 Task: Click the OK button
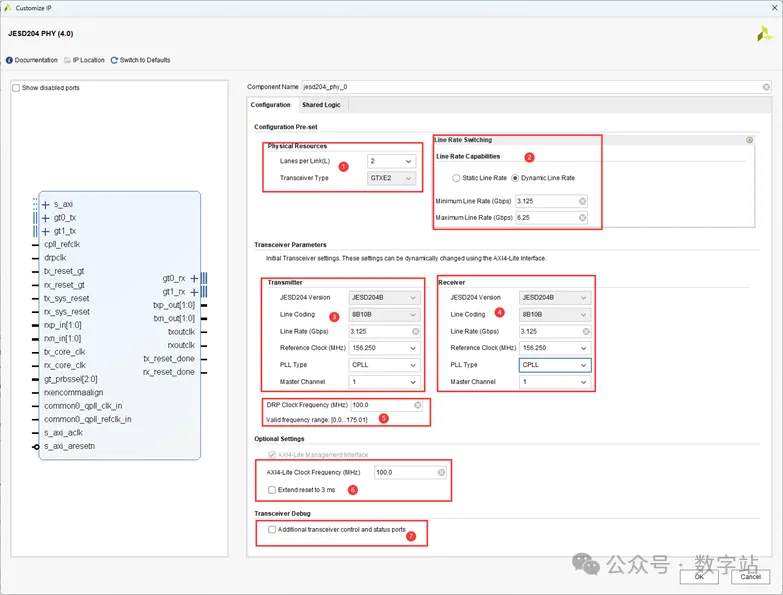click(699, 577)
